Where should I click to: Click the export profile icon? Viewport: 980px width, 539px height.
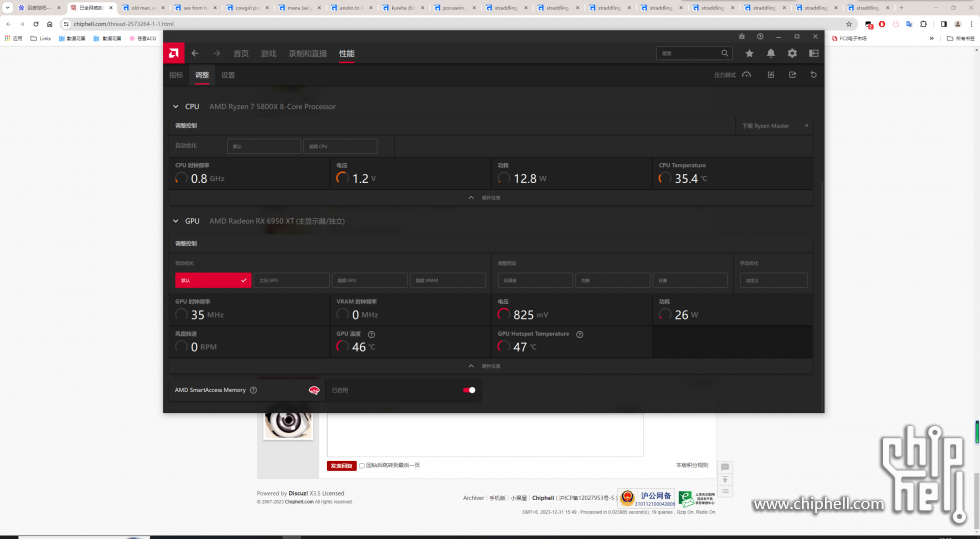[792, 74]
